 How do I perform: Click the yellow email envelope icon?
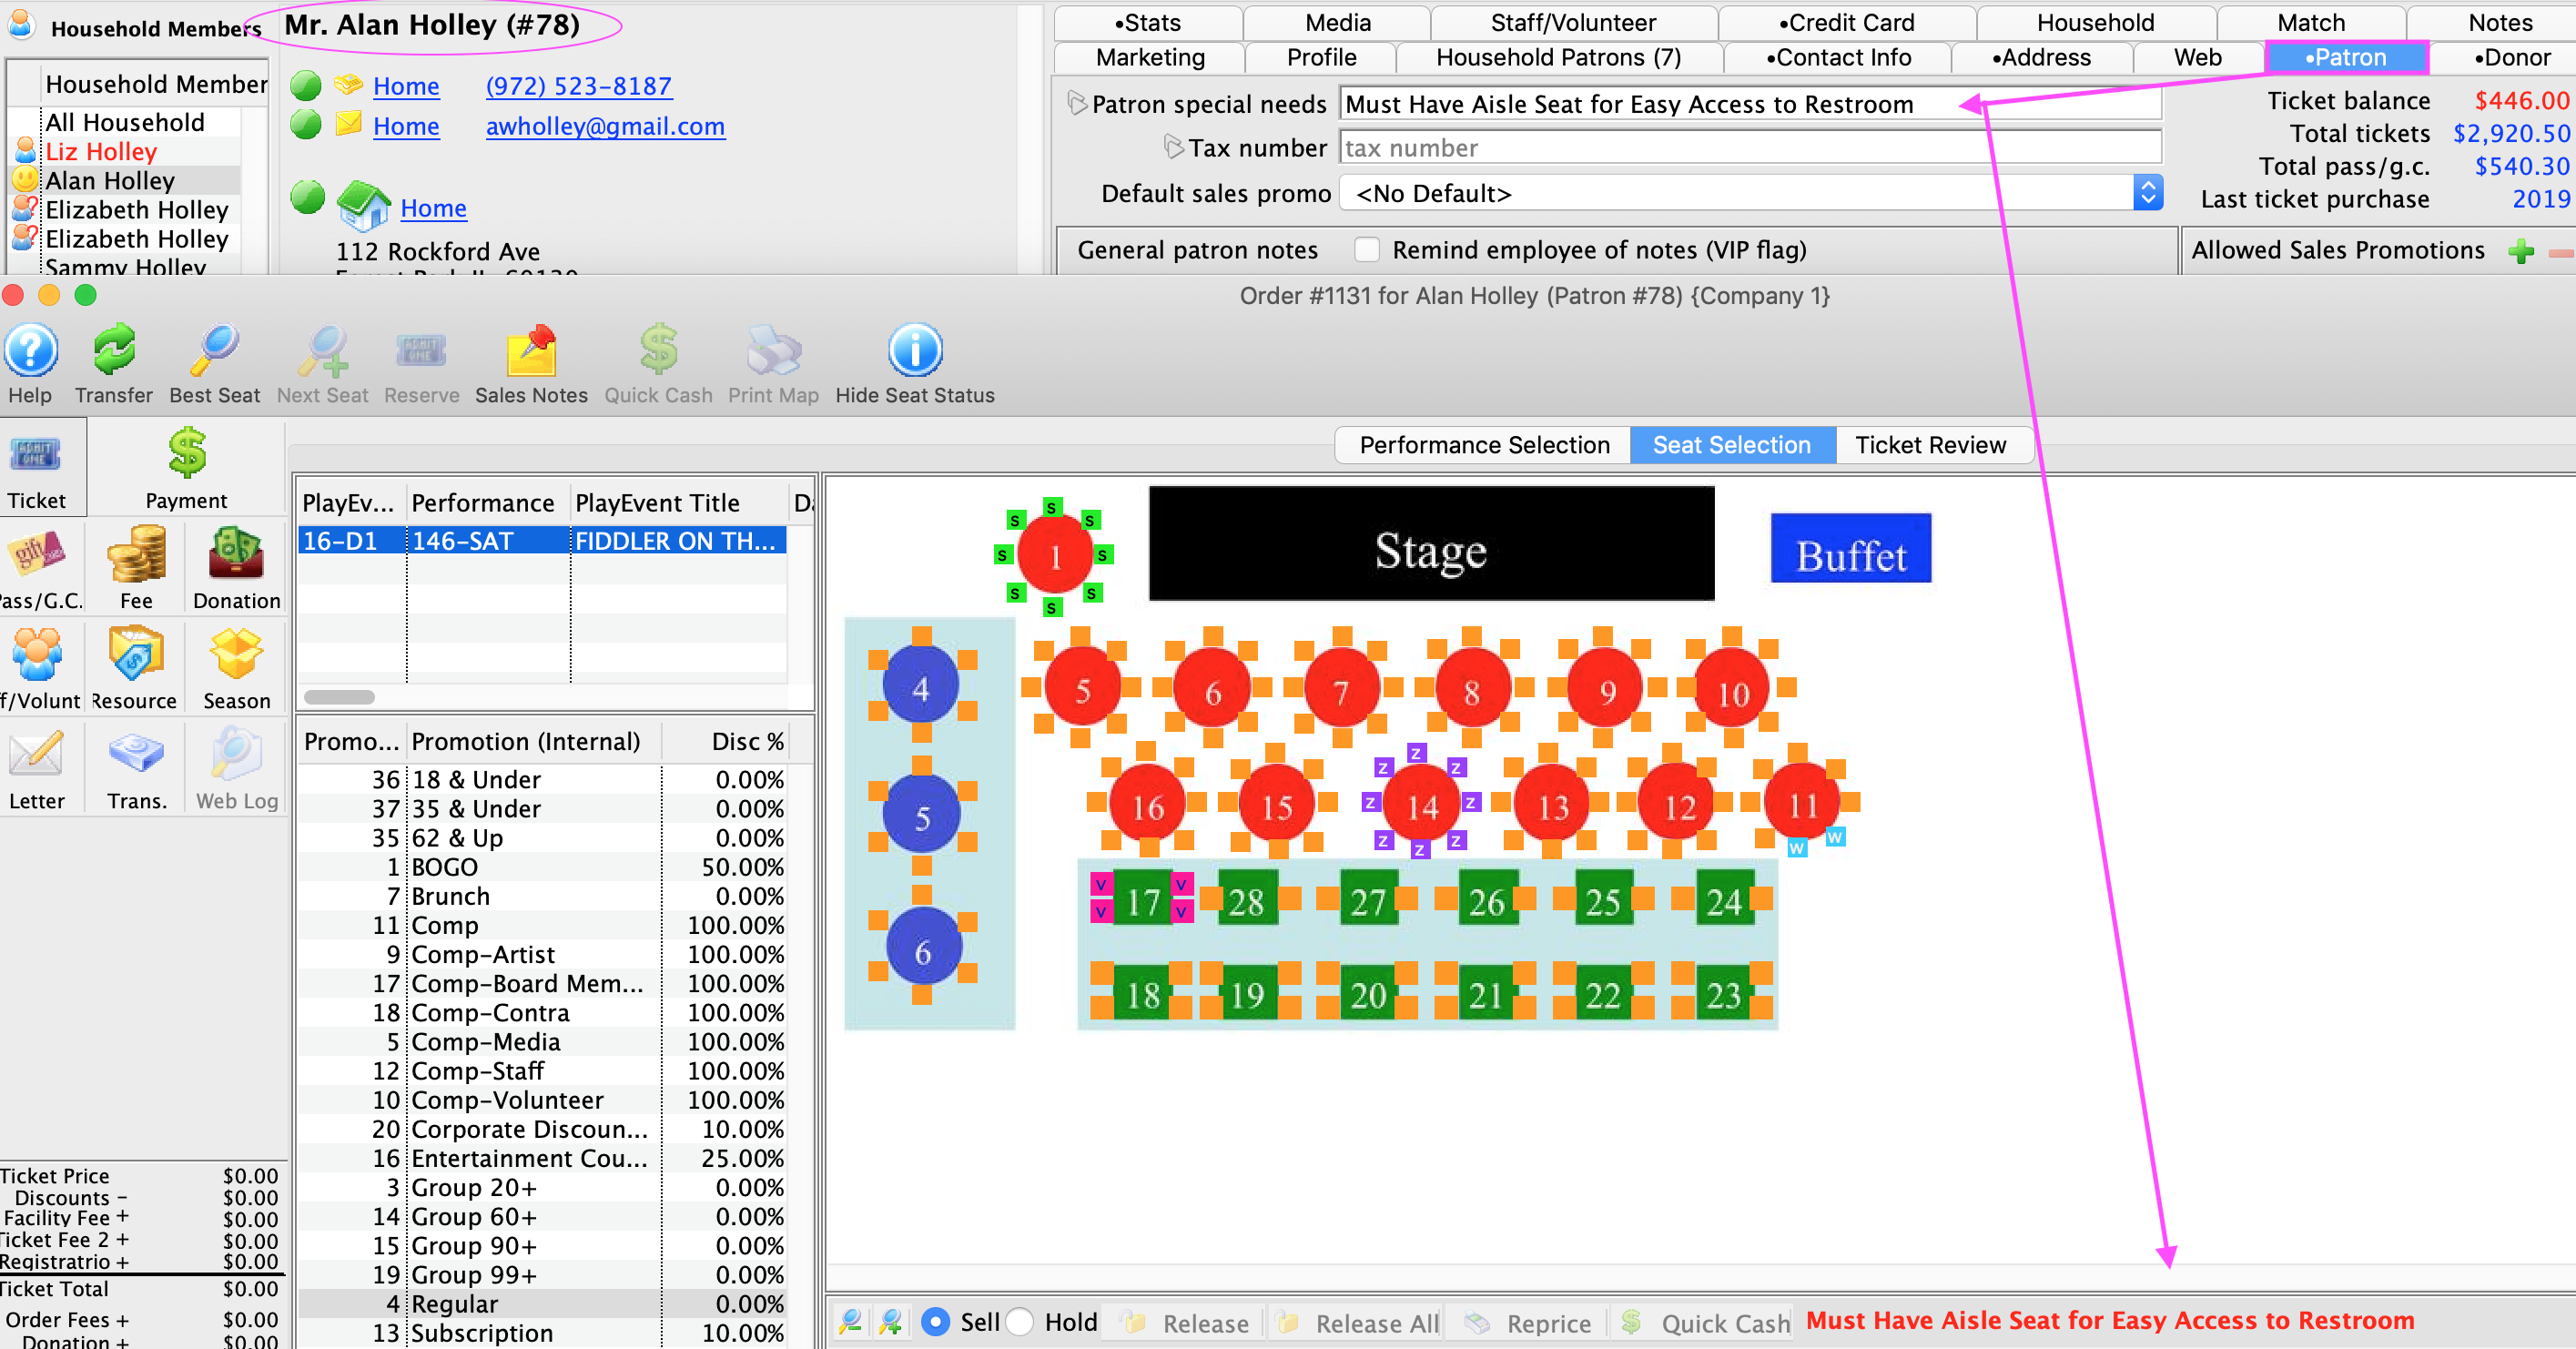pos(348,125)
